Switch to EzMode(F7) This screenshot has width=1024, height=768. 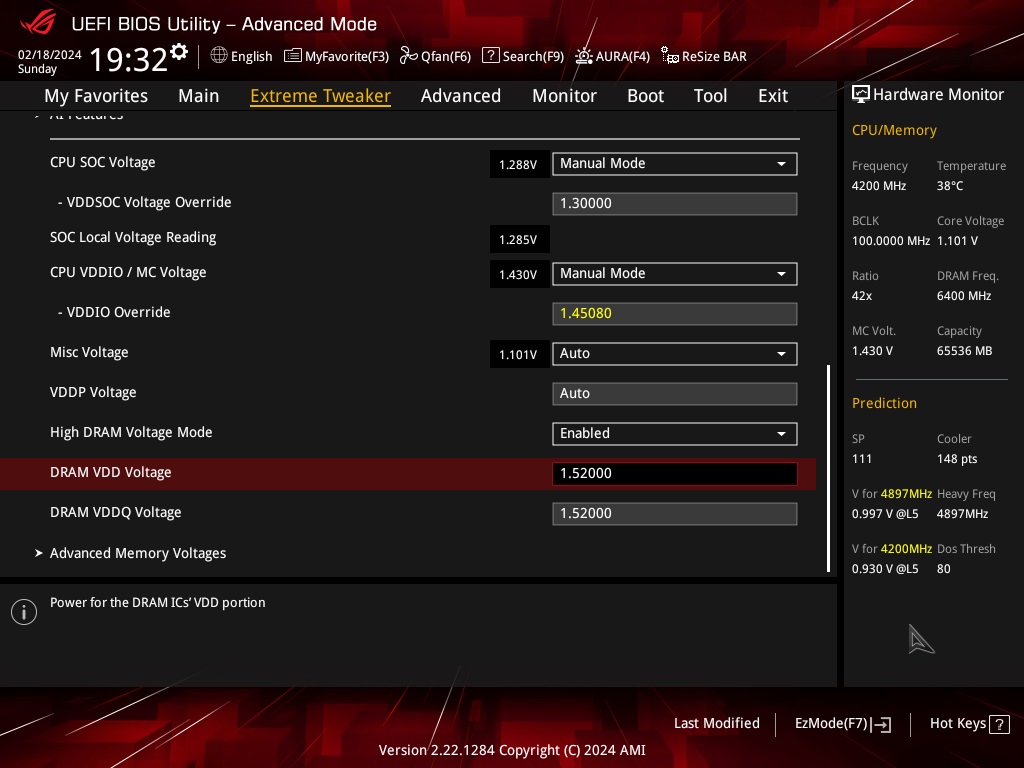pos(842,724)
